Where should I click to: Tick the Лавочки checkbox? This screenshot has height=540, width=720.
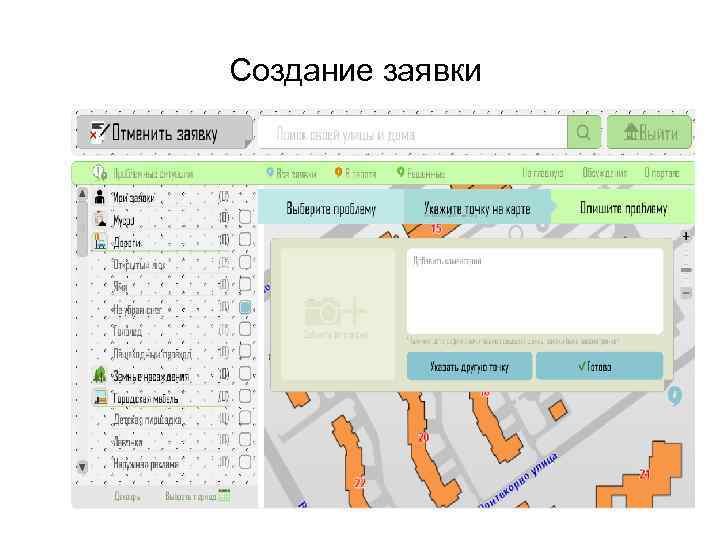pos(245,439)
